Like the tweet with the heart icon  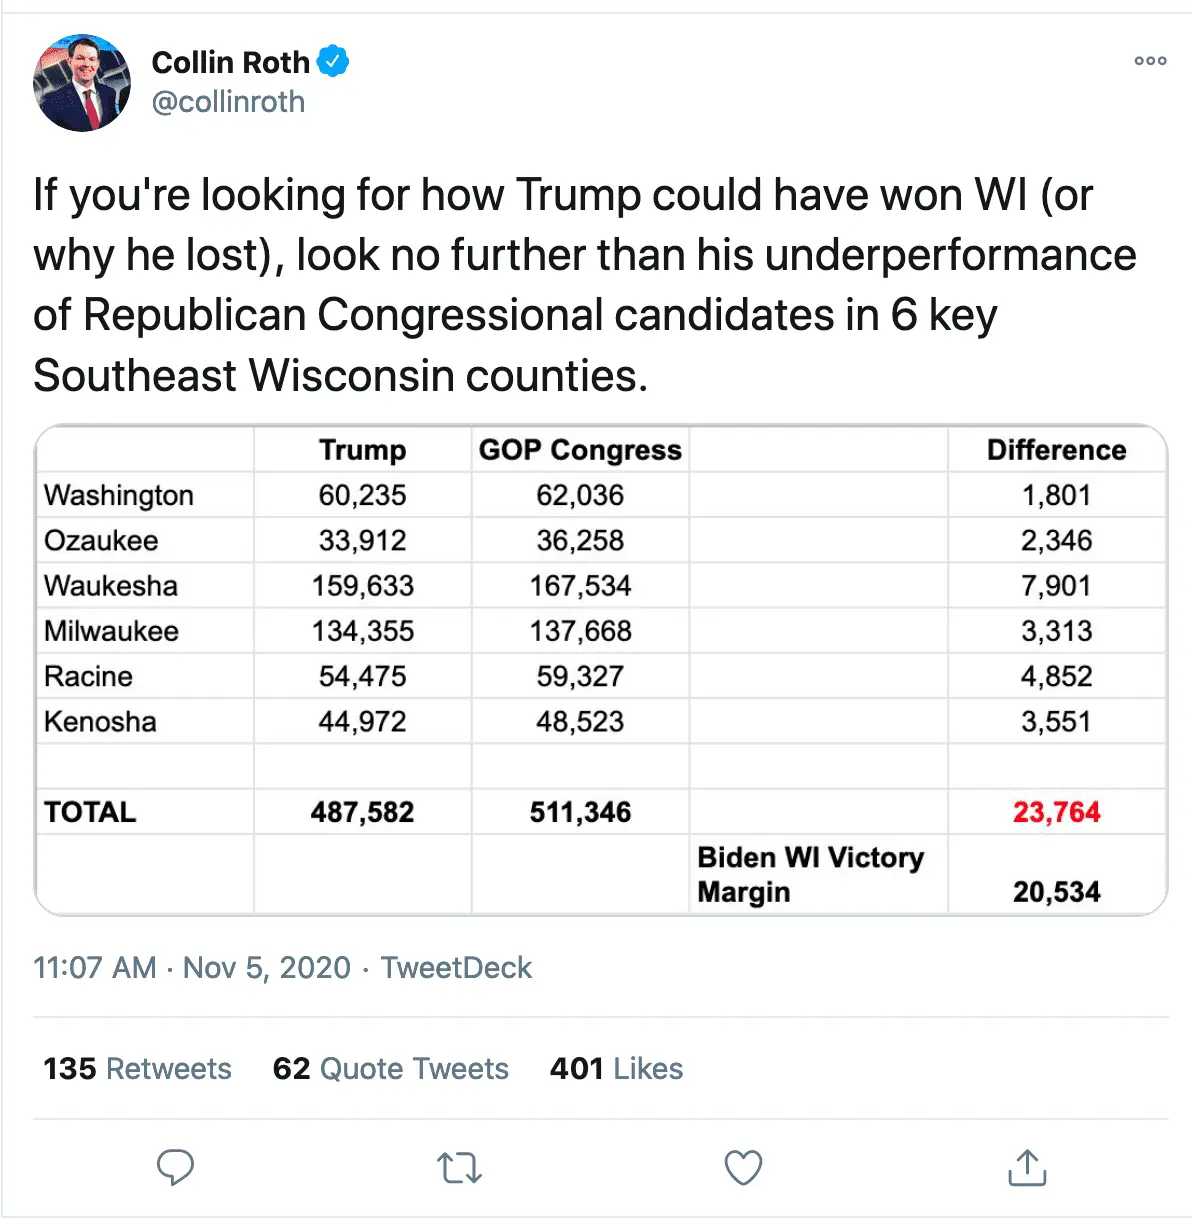click(x=743, y=1167)
